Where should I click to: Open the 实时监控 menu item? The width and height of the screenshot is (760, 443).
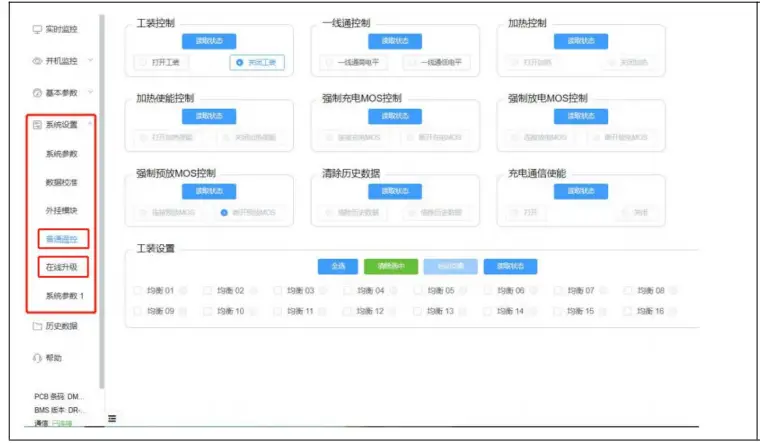(61, 30)
